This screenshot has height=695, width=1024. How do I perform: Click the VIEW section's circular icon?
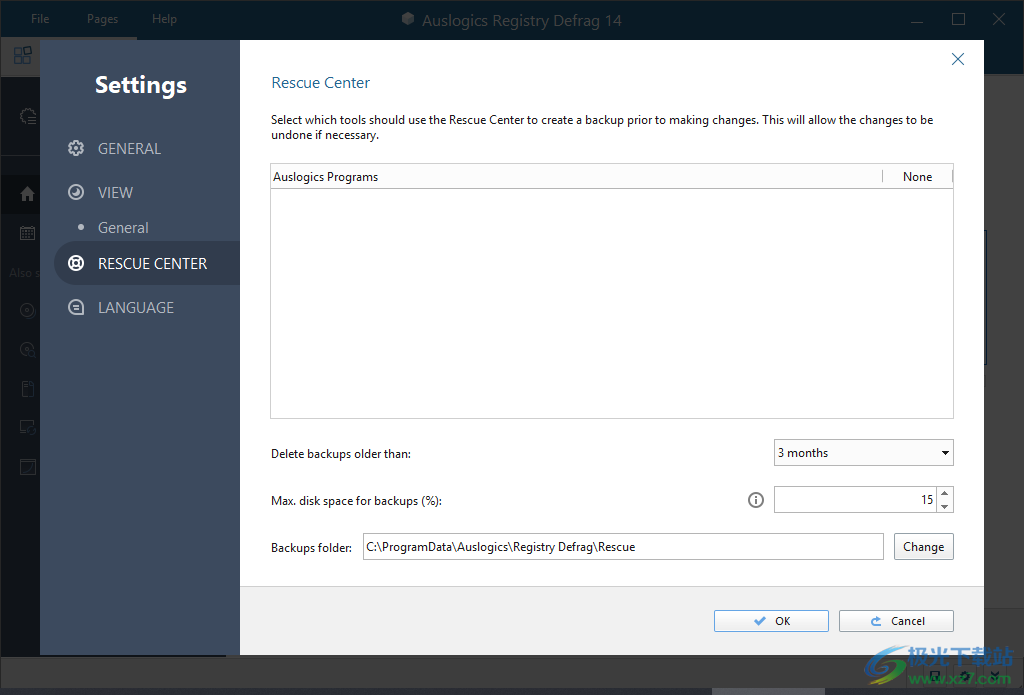(x=76, y=192)
